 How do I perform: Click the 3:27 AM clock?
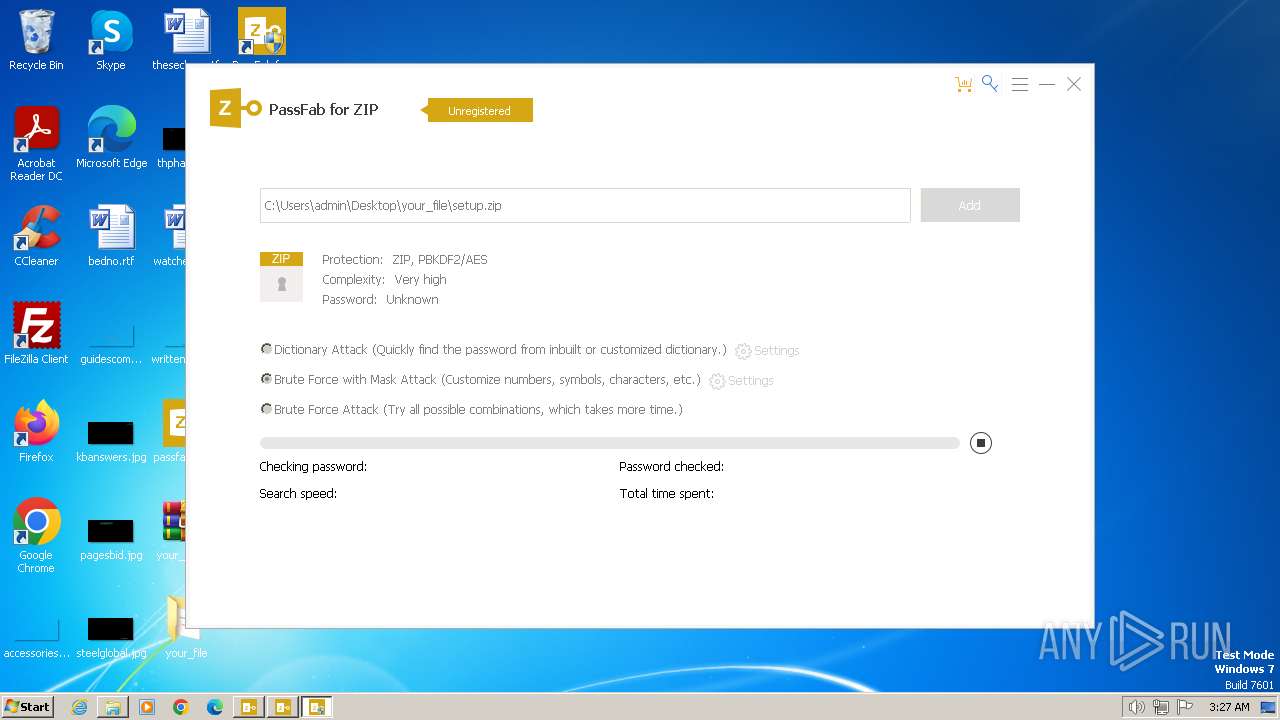(x=1229, y=707)
